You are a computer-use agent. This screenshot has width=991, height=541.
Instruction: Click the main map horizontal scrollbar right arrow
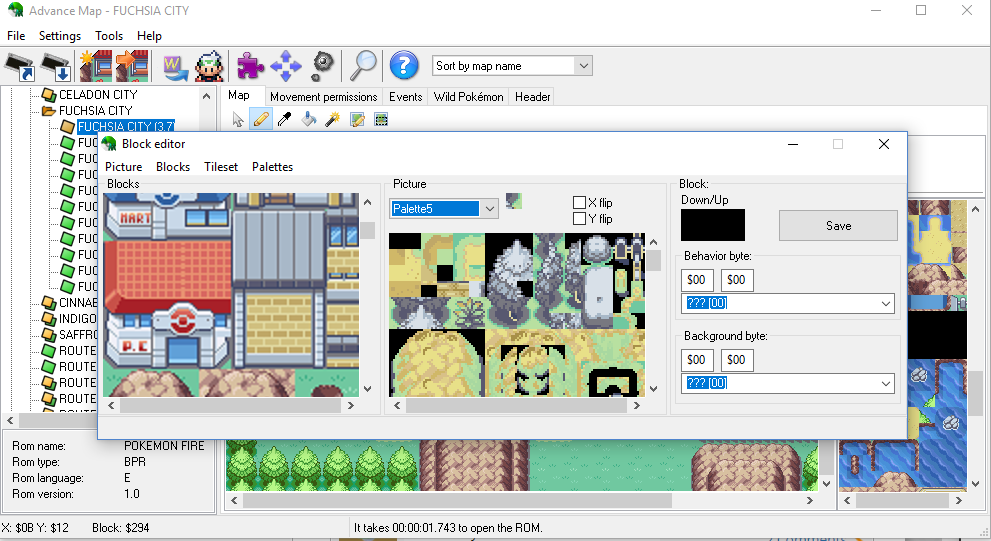tap(810, 501)
